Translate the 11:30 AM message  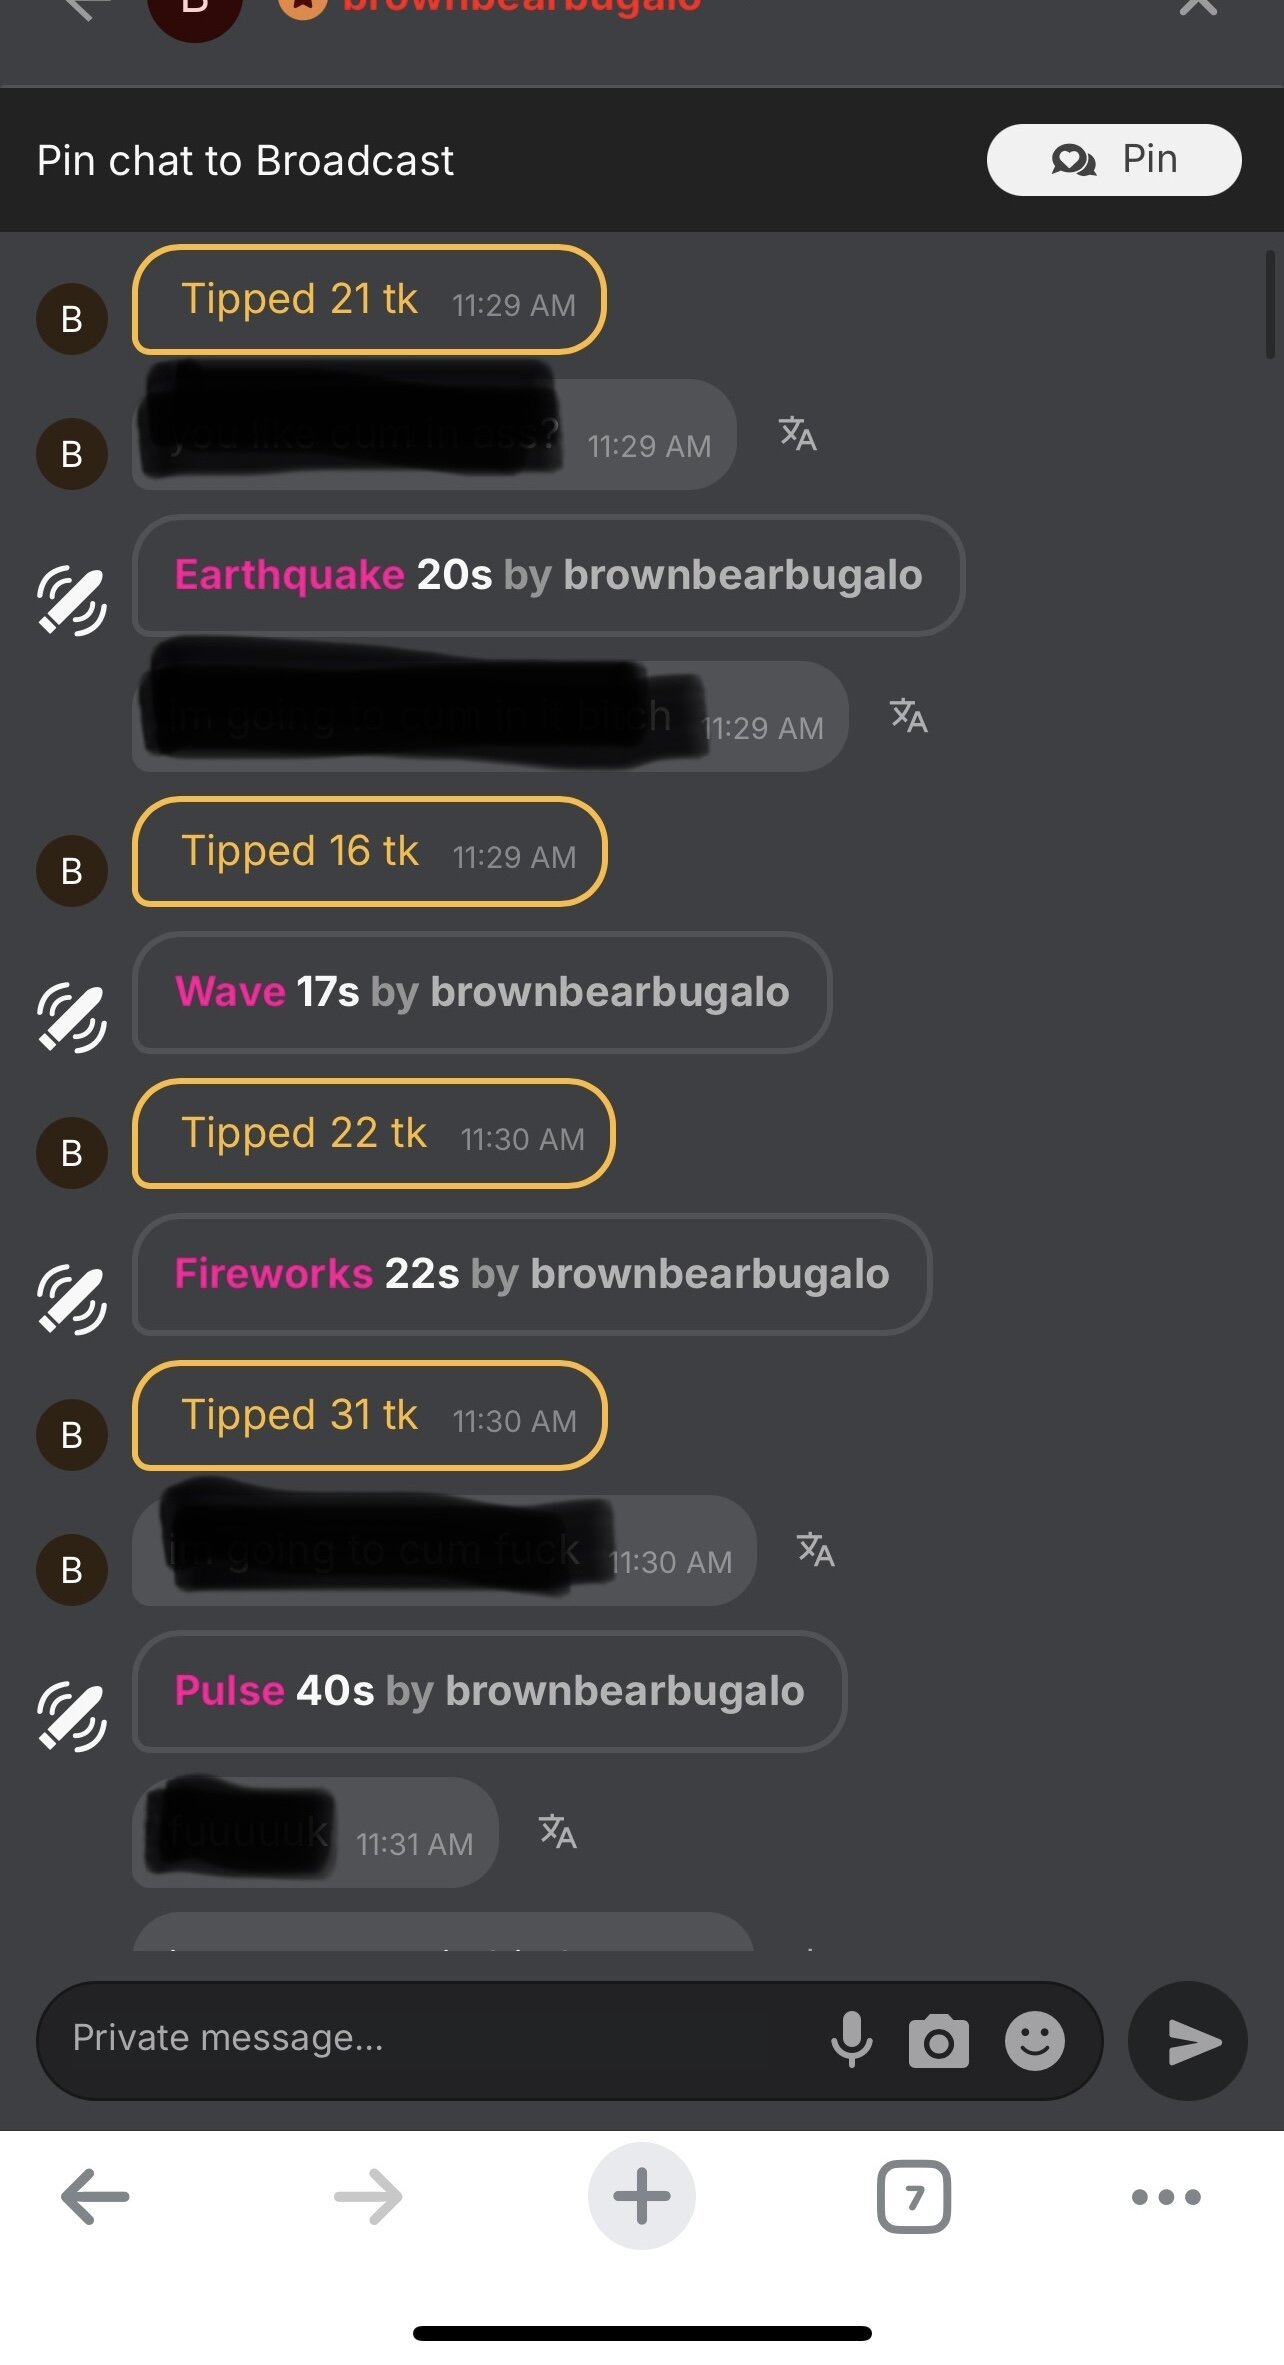click(816, 1549)
